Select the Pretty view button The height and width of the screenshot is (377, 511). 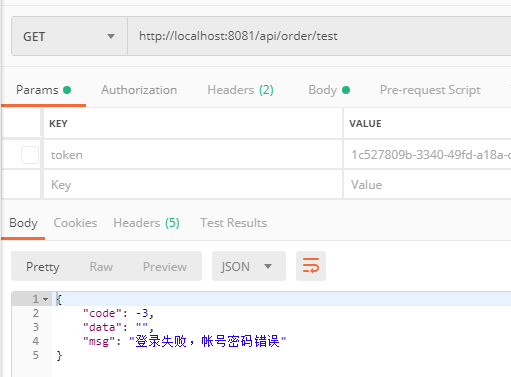click(x=43, y=267)
